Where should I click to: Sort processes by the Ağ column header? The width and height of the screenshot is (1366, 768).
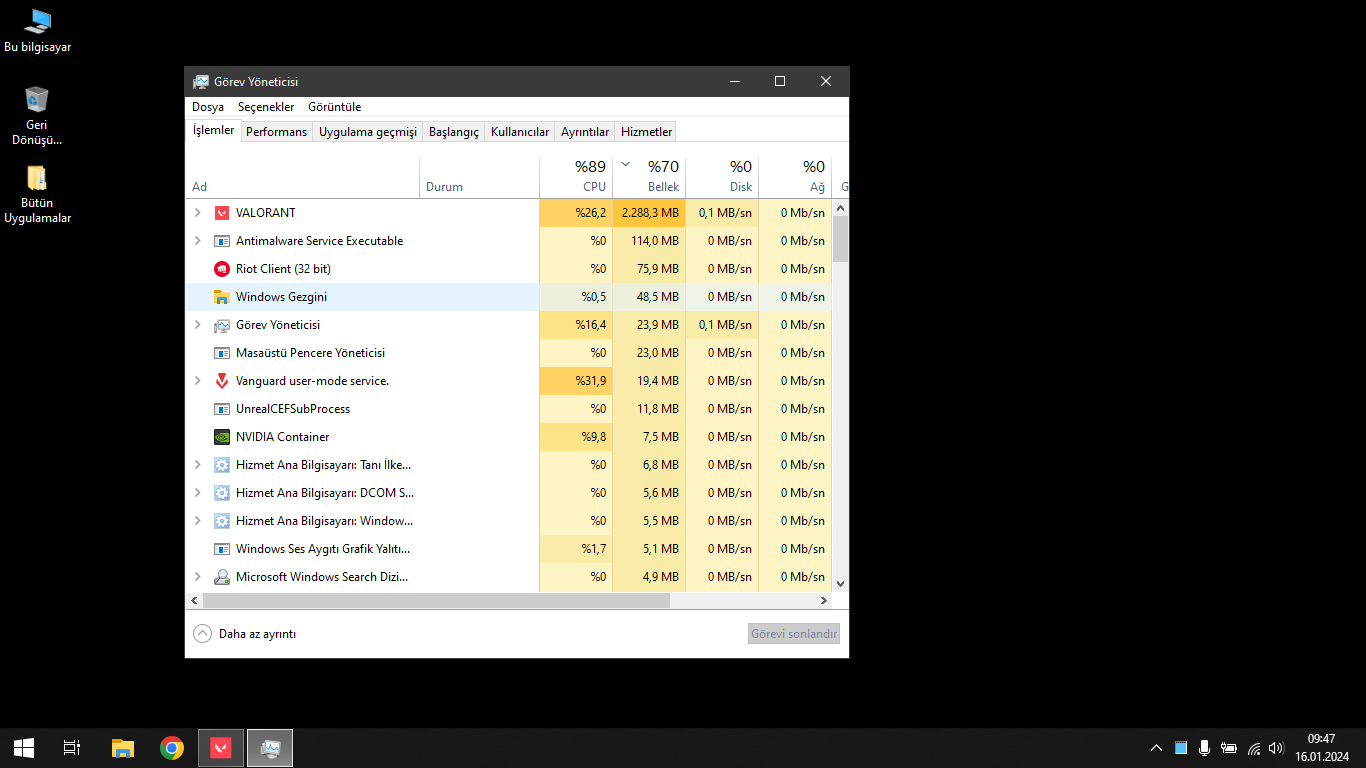tap(795, 177)
